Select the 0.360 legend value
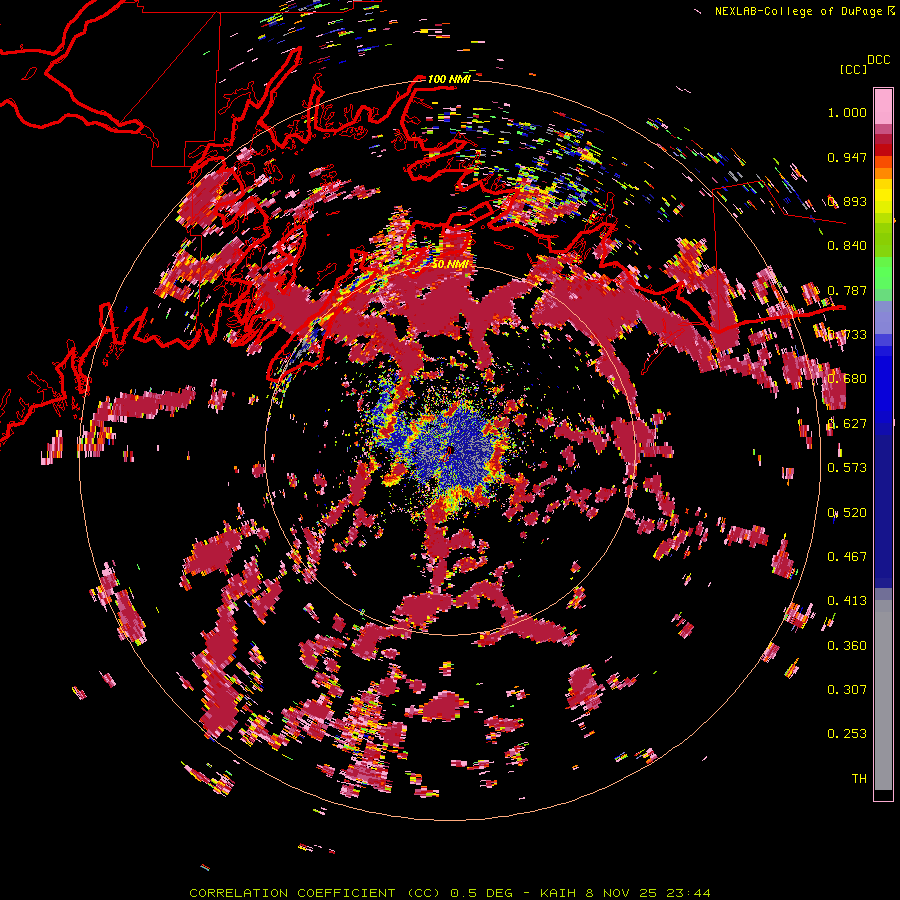This screenshot has height=900, width=900. click(847, 646)
